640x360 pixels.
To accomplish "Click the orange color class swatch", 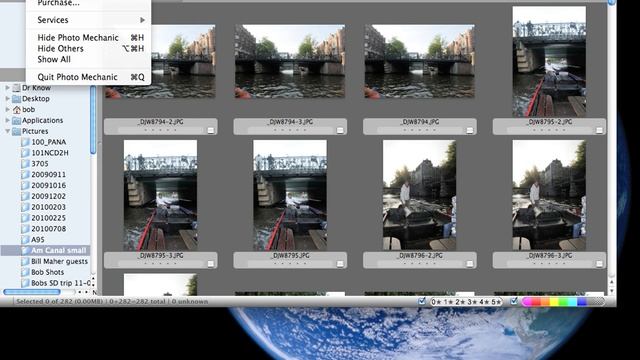I will click(x=545, y=302).
